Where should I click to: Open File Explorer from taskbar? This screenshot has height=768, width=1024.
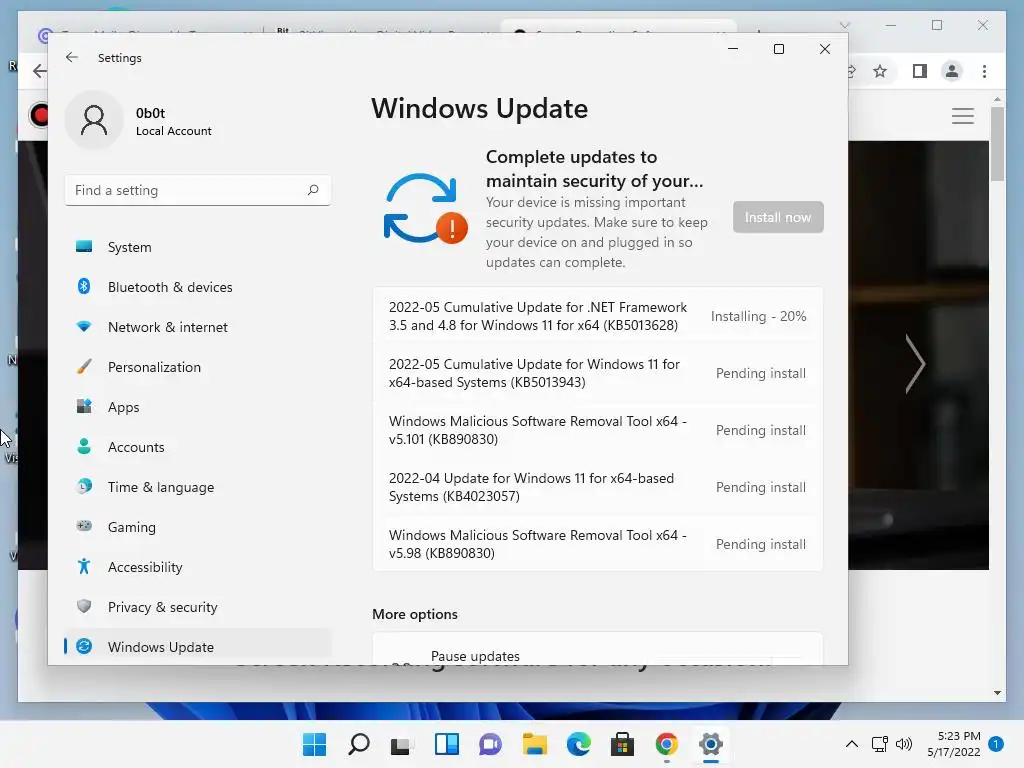click(534, 744)
